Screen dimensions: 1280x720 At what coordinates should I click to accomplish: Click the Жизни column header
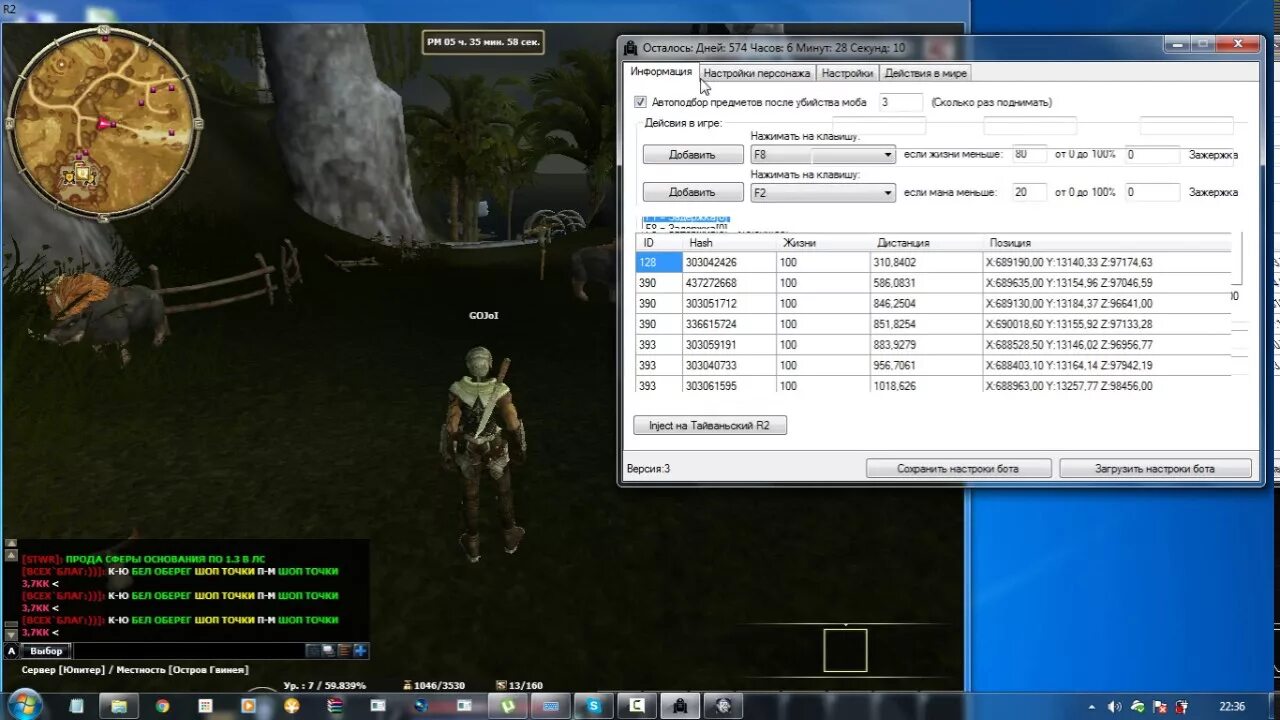[823, 243]
